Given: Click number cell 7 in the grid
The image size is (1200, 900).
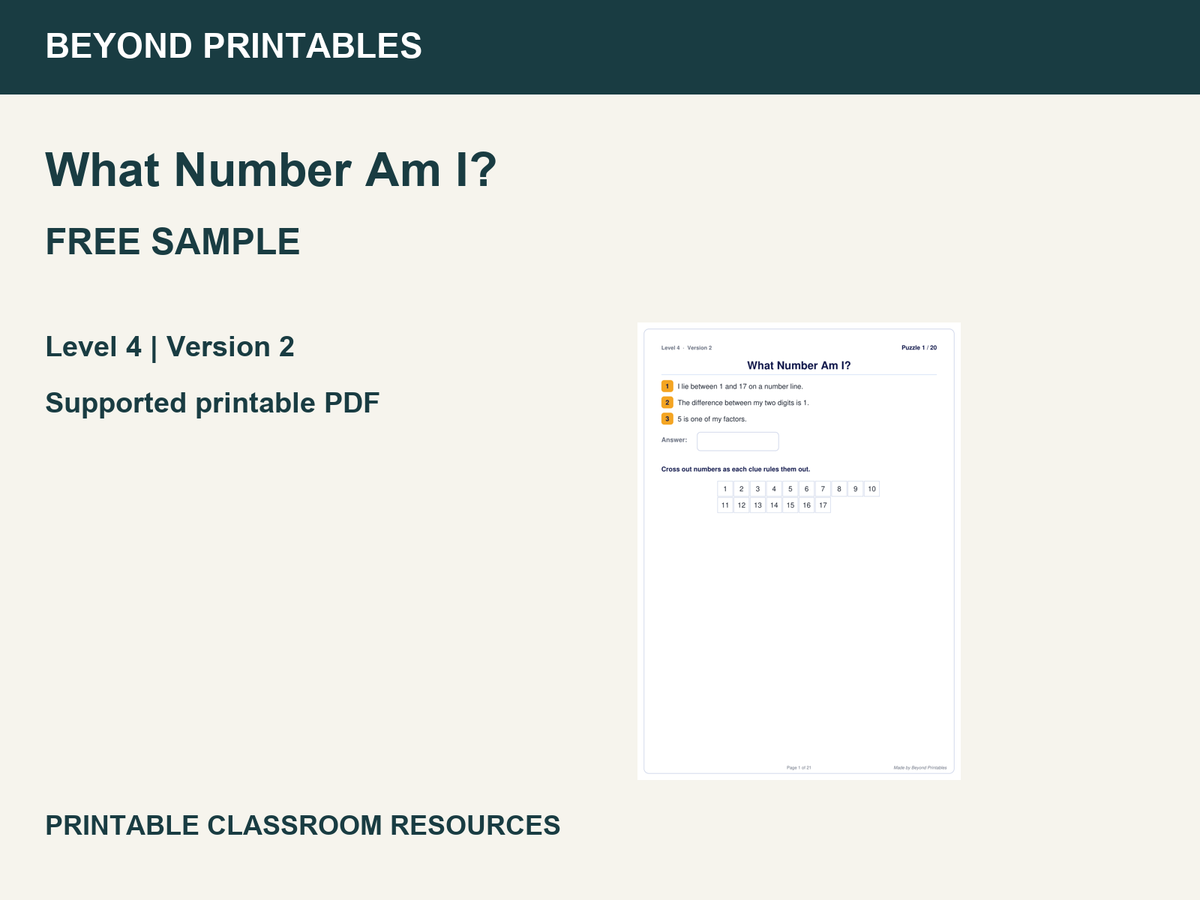Looking at the screenshot, I should coord(823,489).
